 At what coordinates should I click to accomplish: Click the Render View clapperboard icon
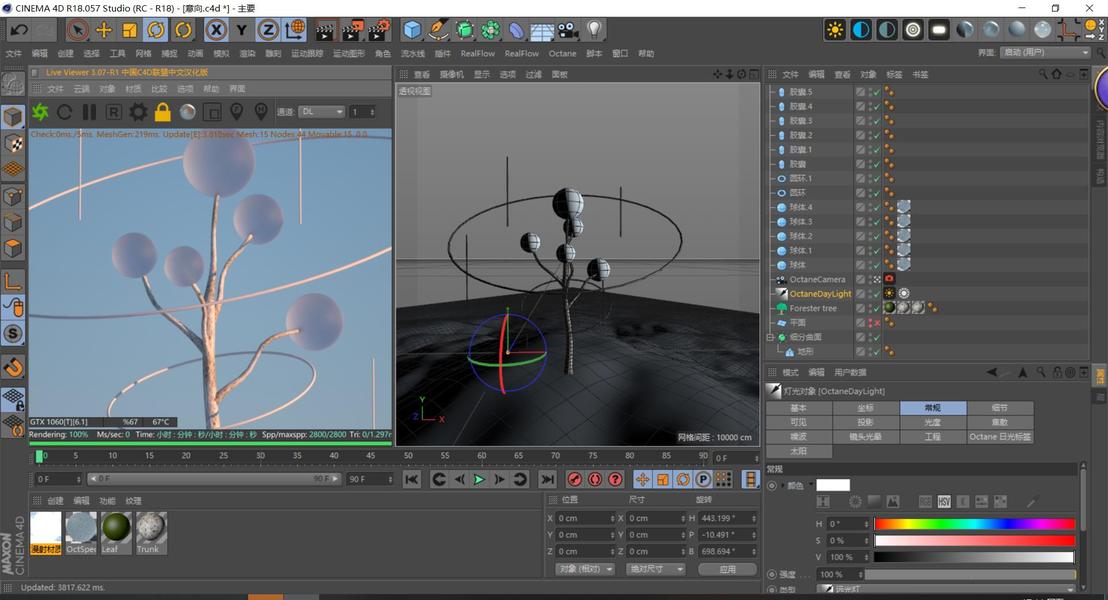click(x=324, y=30)
